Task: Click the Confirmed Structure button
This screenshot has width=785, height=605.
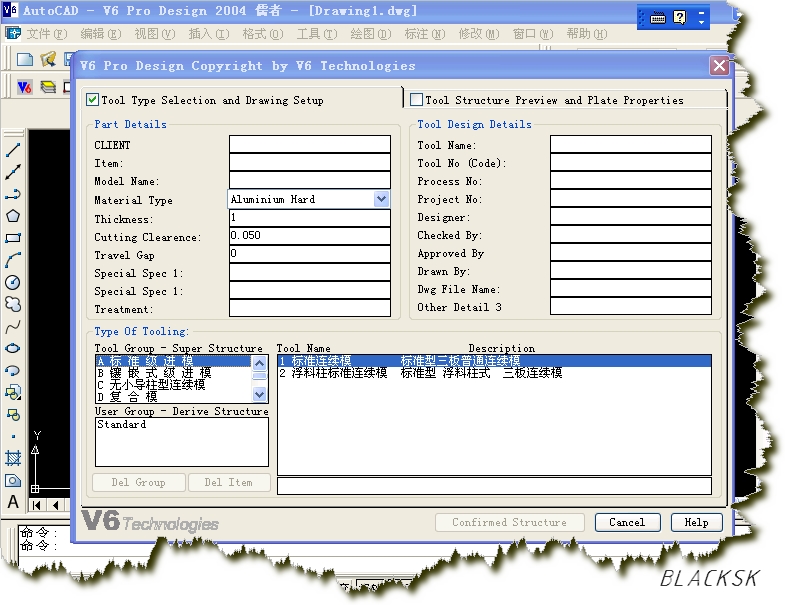Action: (510, 522)
